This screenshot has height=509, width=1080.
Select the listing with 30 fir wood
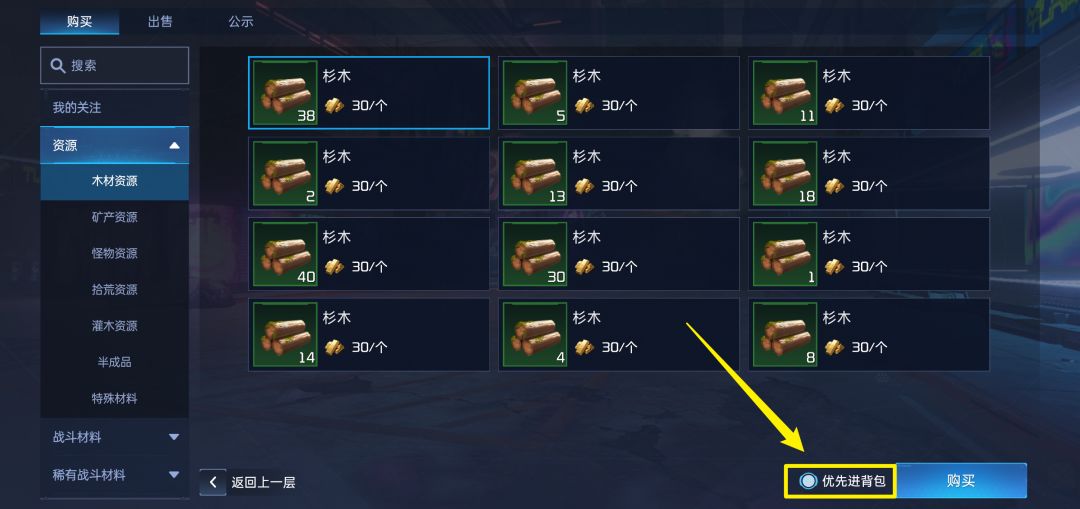tap(619, 254)
